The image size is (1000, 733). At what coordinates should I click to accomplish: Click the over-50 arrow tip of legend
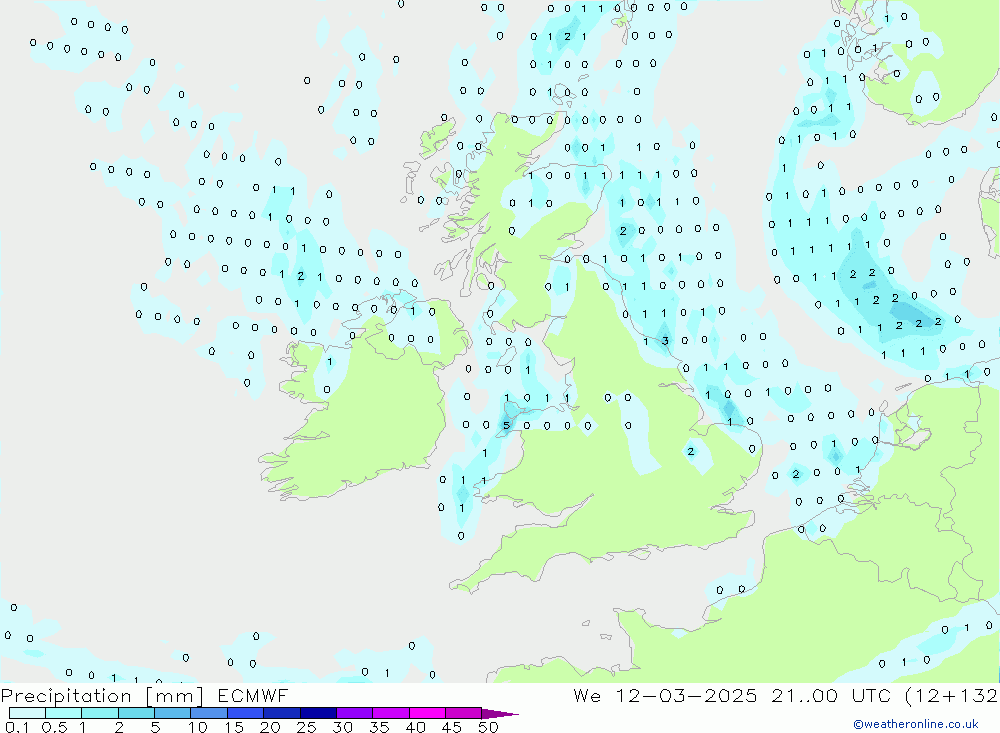click(500, 714)
